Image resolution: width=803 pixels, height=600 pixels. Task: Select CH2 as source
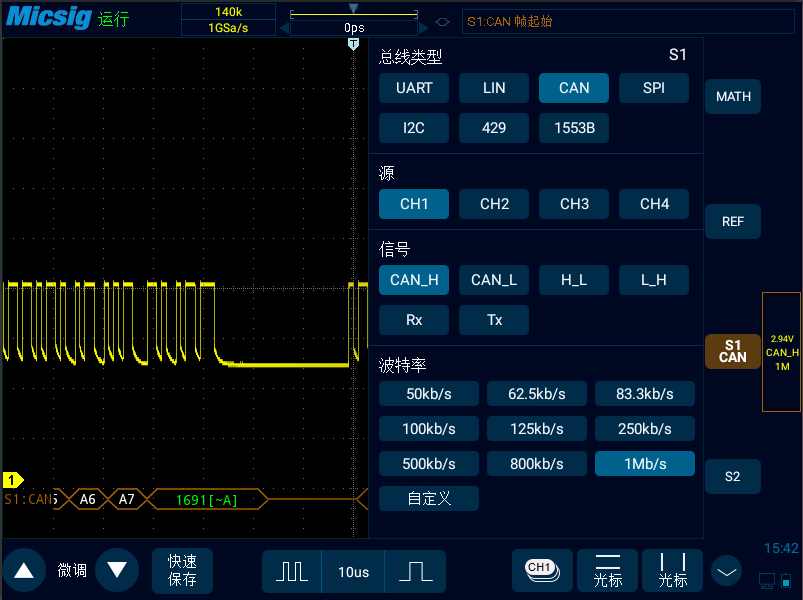tap(494, 204)
